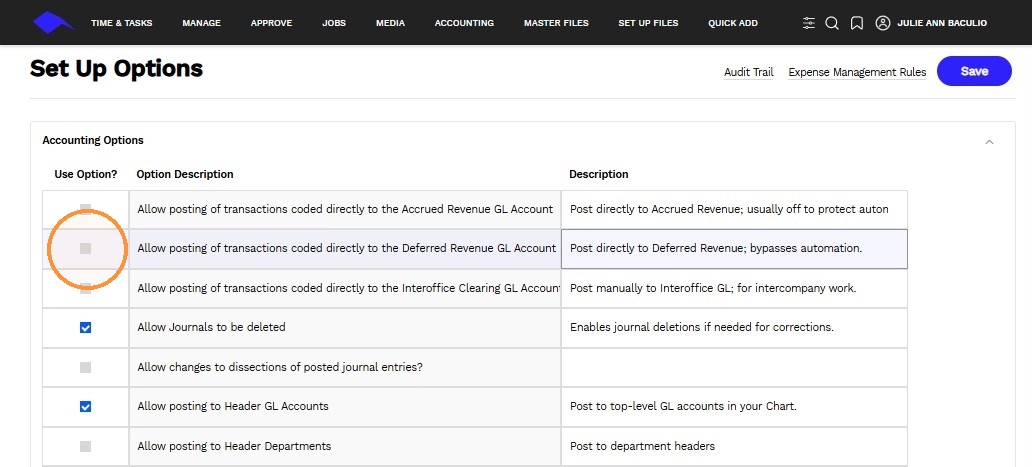1032x467 pixels.
Task: Open the Time & Tasks menu
Action: pyautogui.click(x=122, y=23)
